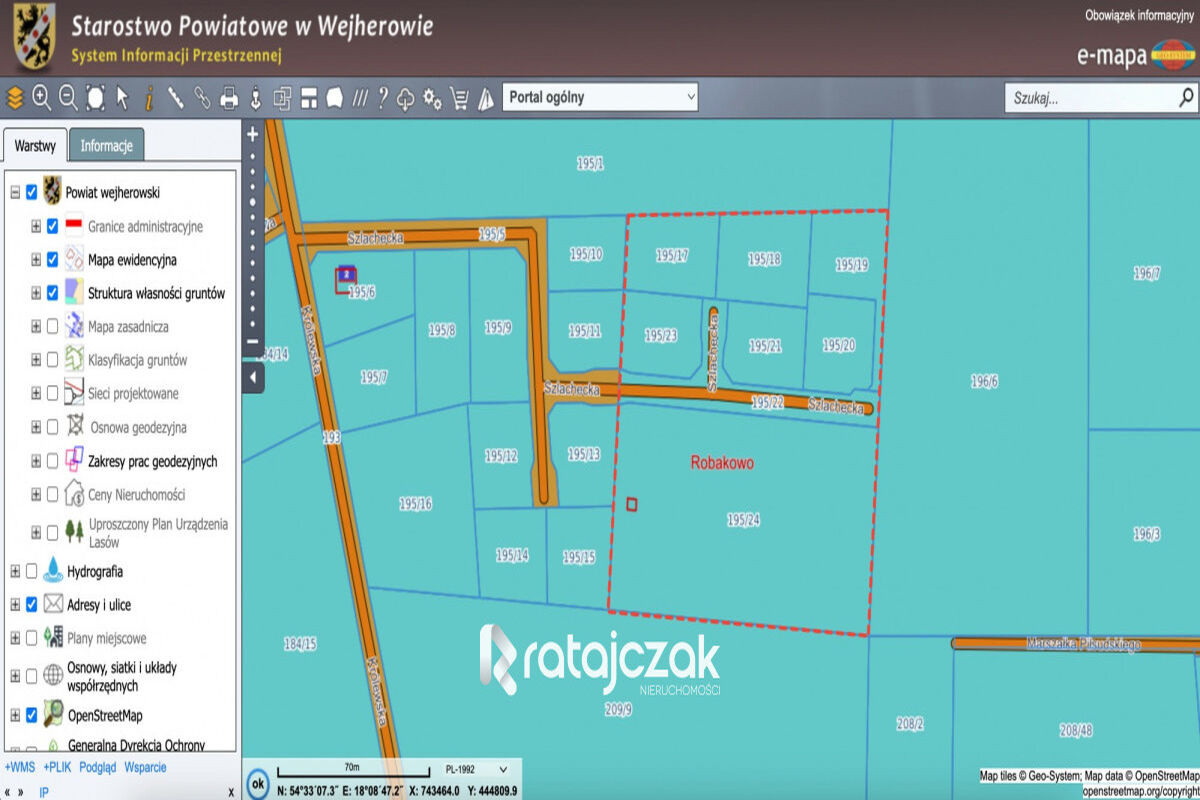Click the triple slash hatch icon
The height and width of the screenshot is (800, 1200).
[360, 98]
